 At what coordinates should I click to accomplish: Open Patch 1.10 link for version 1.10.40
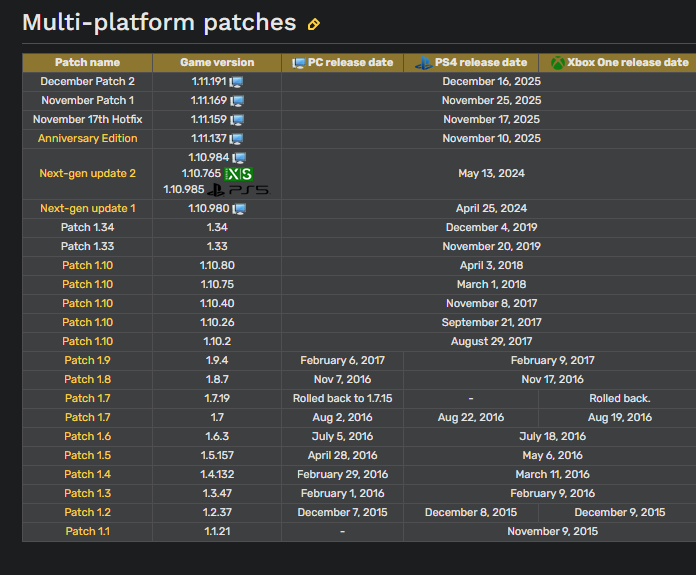coord(87,304)
